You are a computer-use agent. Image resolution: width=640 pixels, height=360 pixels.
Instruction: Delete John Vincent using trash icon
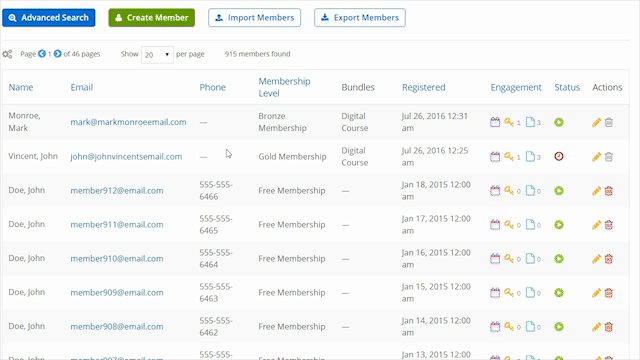coord(609,156)
